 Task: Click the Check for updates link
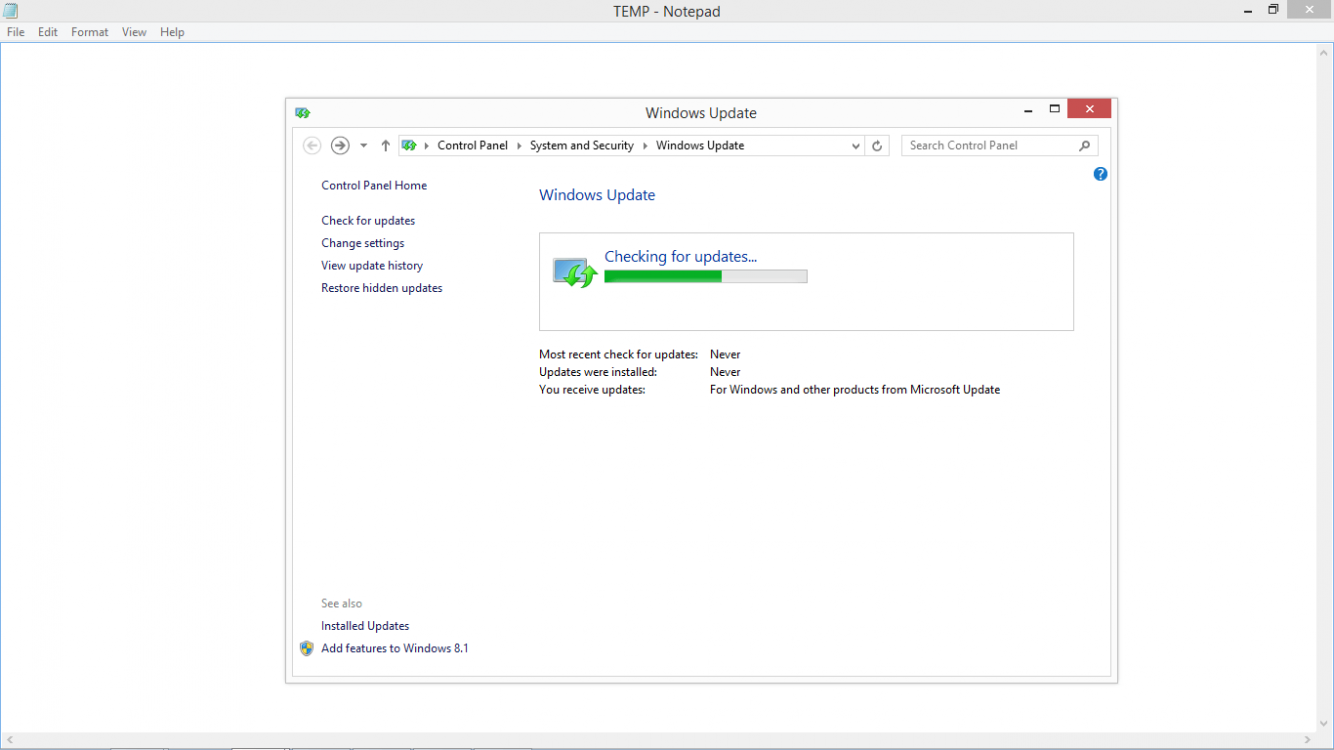[368, 221]
